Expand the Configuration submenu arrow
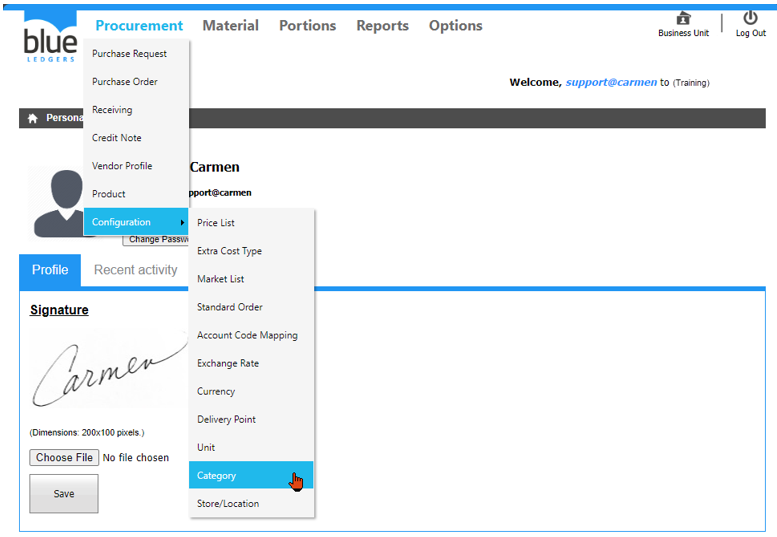 [182, 222]
